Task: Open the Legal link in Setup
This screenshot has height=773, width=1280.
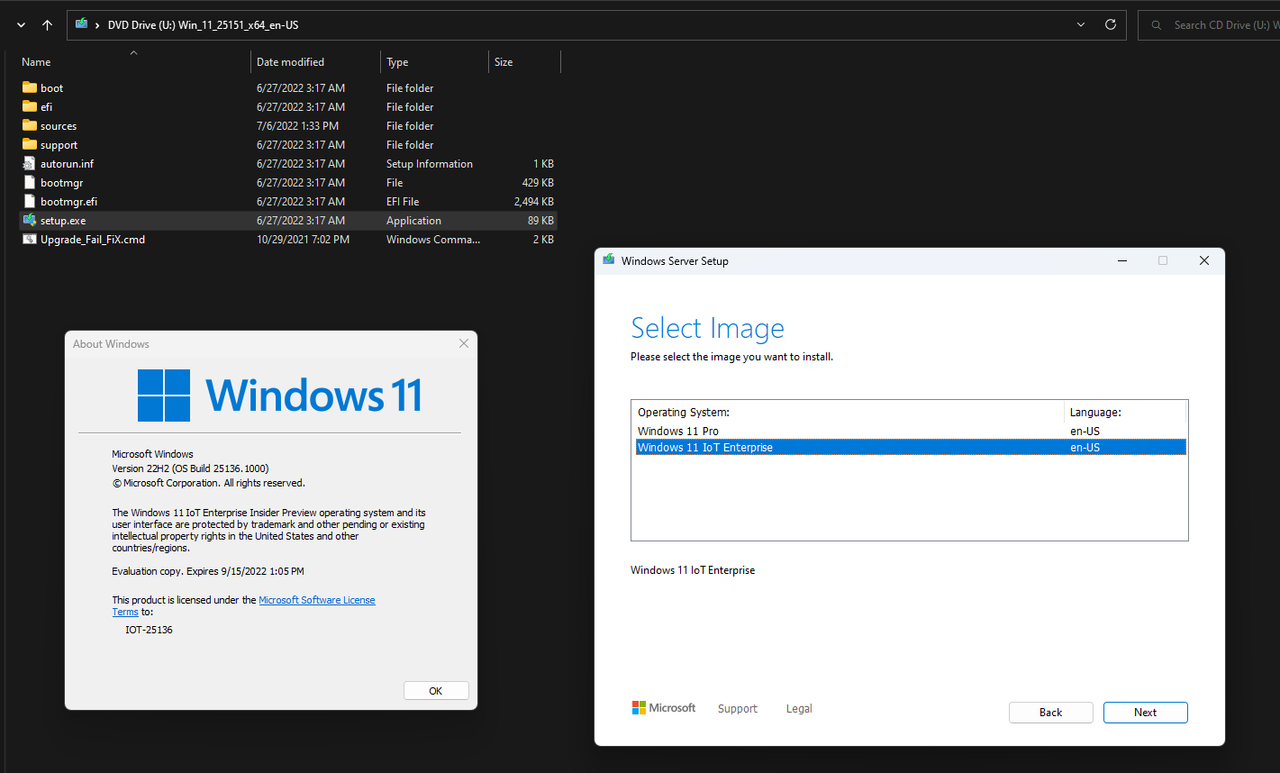Action: pyautogui.click(x=799, y=708)
